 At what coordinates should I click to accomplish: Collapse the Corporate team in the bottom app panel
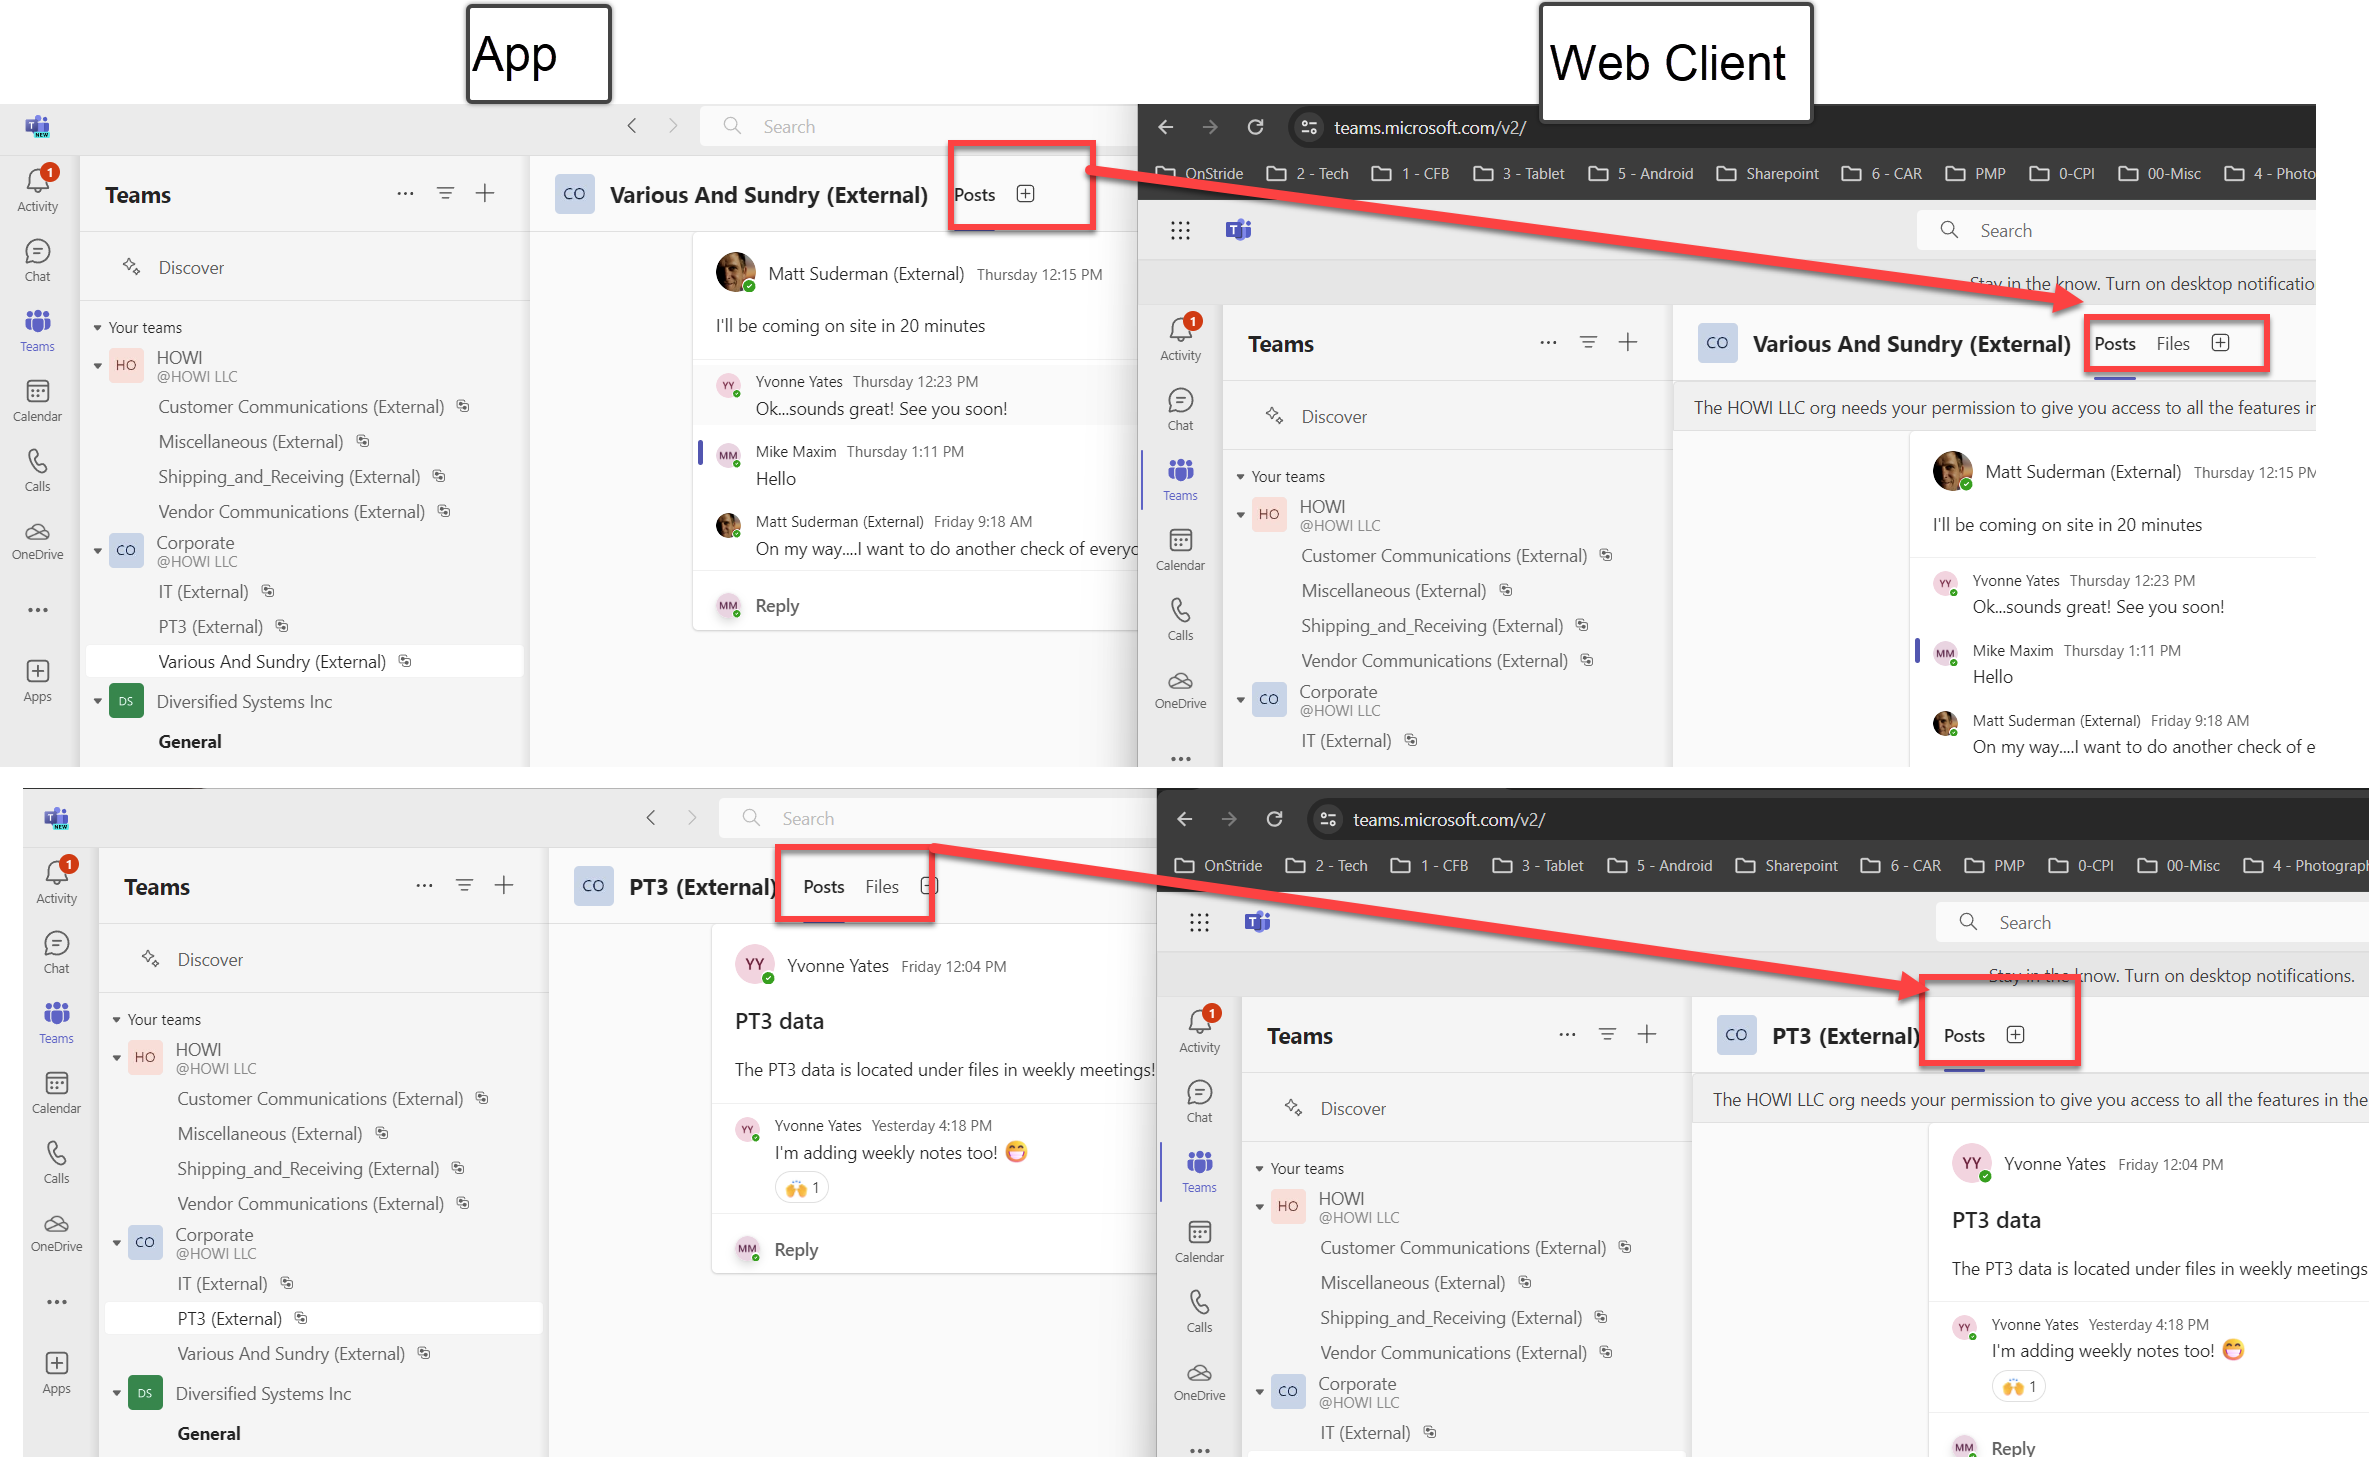(117, 1243)
